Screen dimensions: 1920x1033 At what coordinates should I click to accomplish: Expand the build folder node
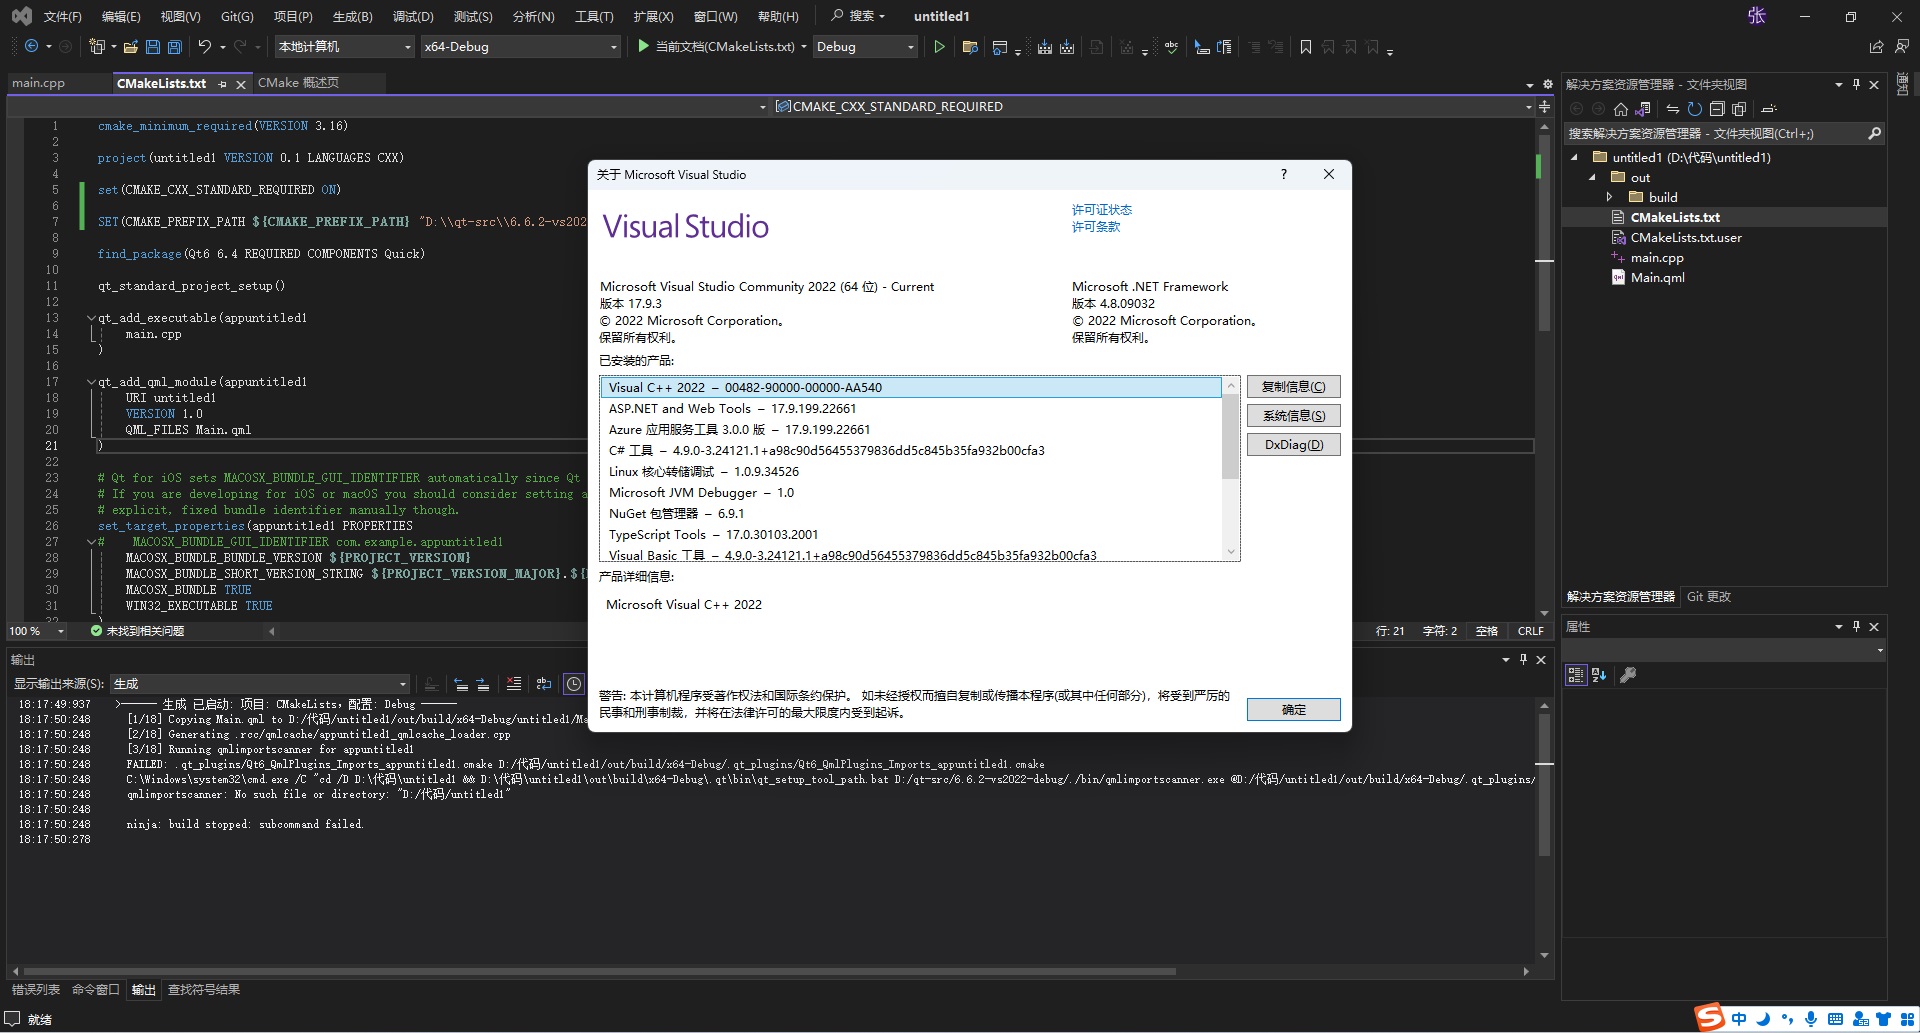pyautogui.click(x=1609, y=198)
